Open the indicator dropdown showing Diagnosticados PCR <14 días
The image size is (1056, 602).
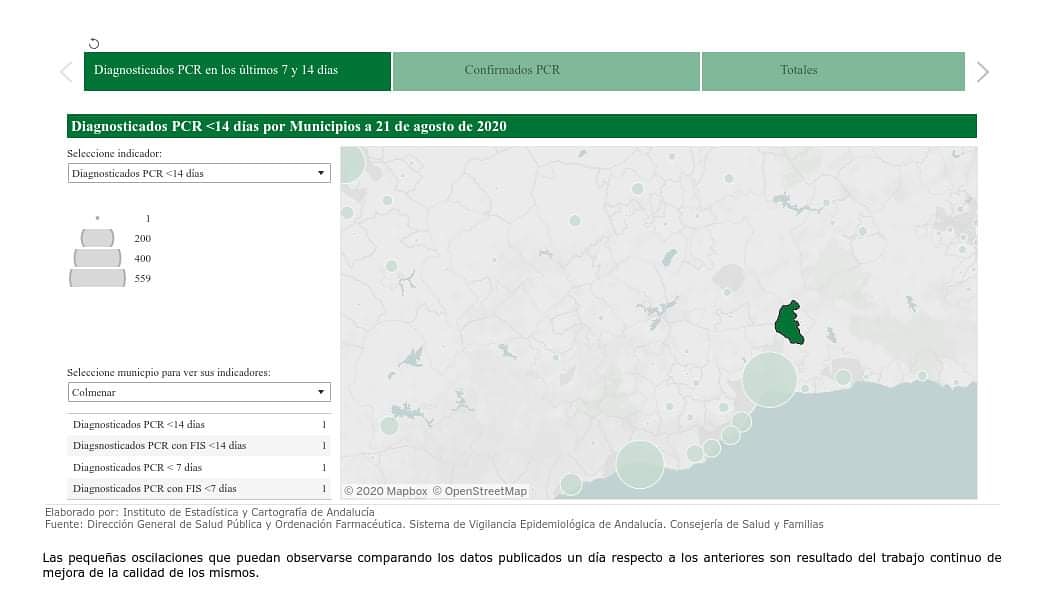[x=199, y=173]
